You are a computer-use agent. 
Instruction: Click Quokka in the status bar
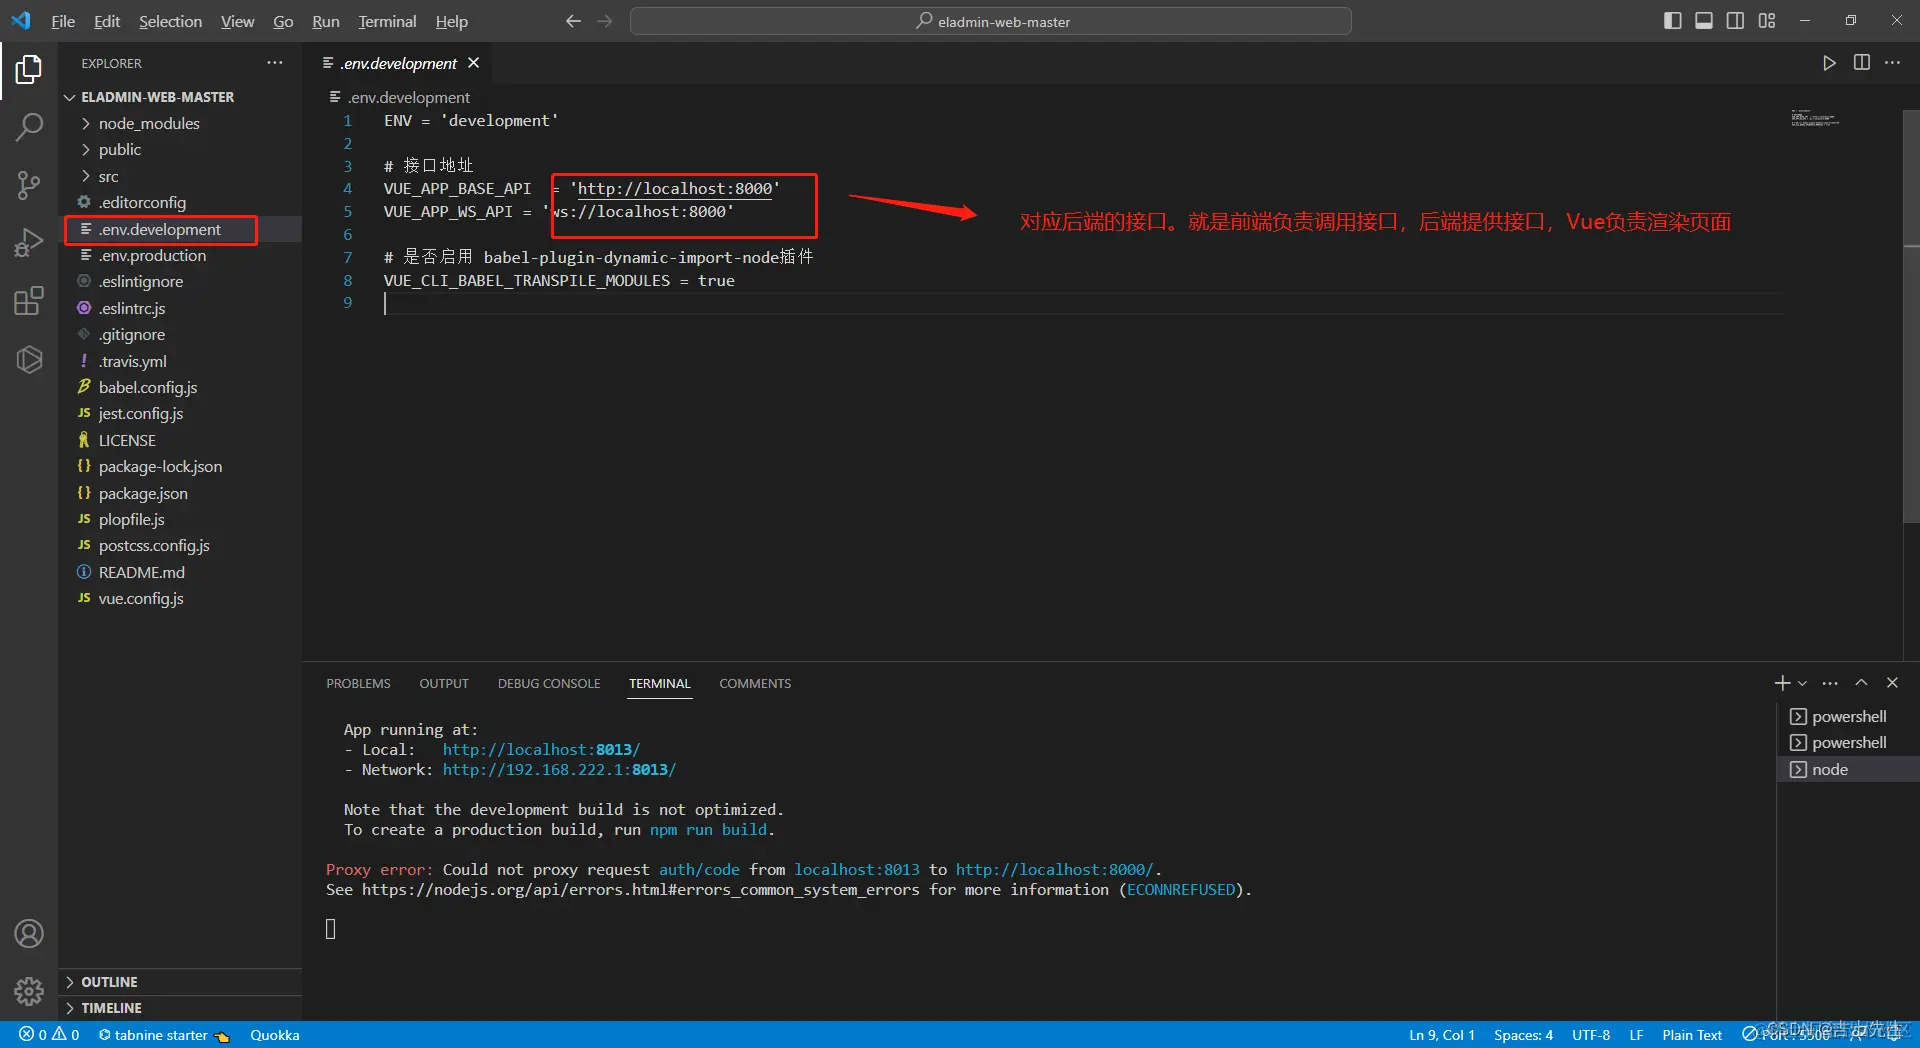pos(275,1035)
